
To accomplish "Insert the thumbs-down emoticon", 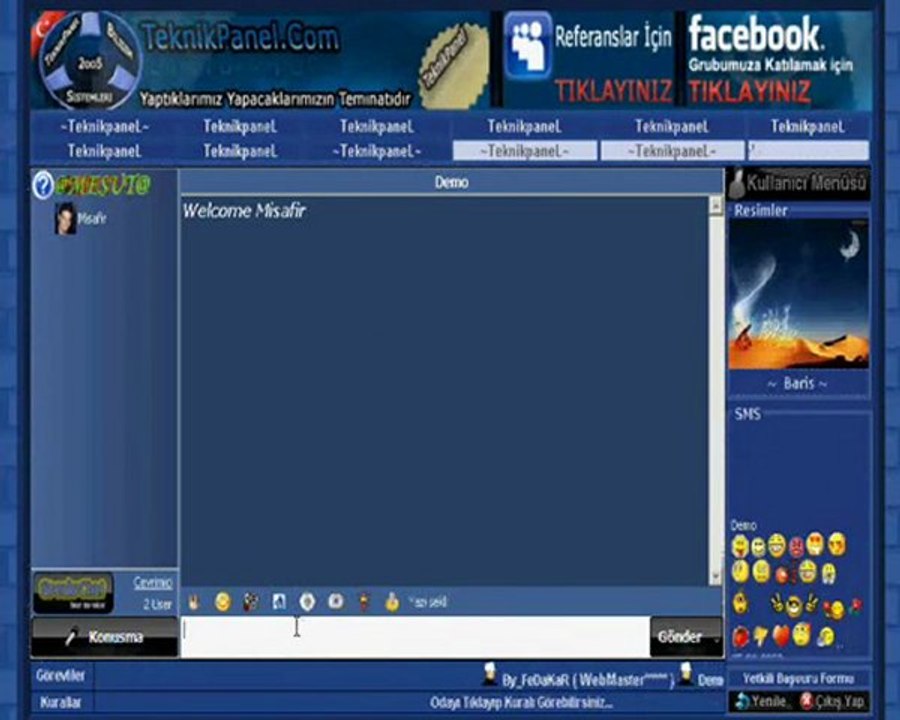I will point(760,636).
